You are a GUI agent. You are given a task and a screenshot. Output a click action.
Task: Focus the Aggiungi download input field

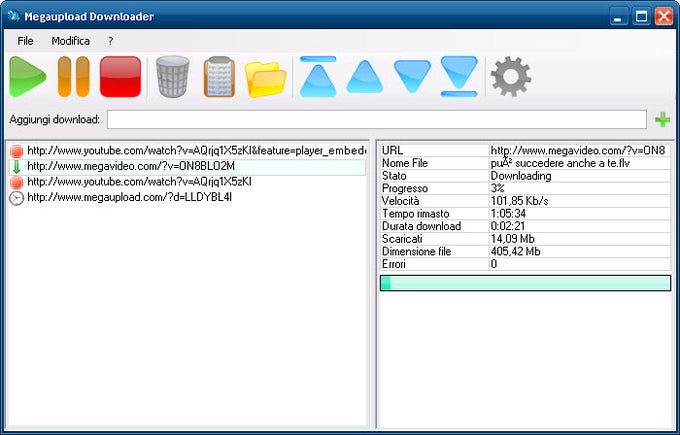(377, 119)
